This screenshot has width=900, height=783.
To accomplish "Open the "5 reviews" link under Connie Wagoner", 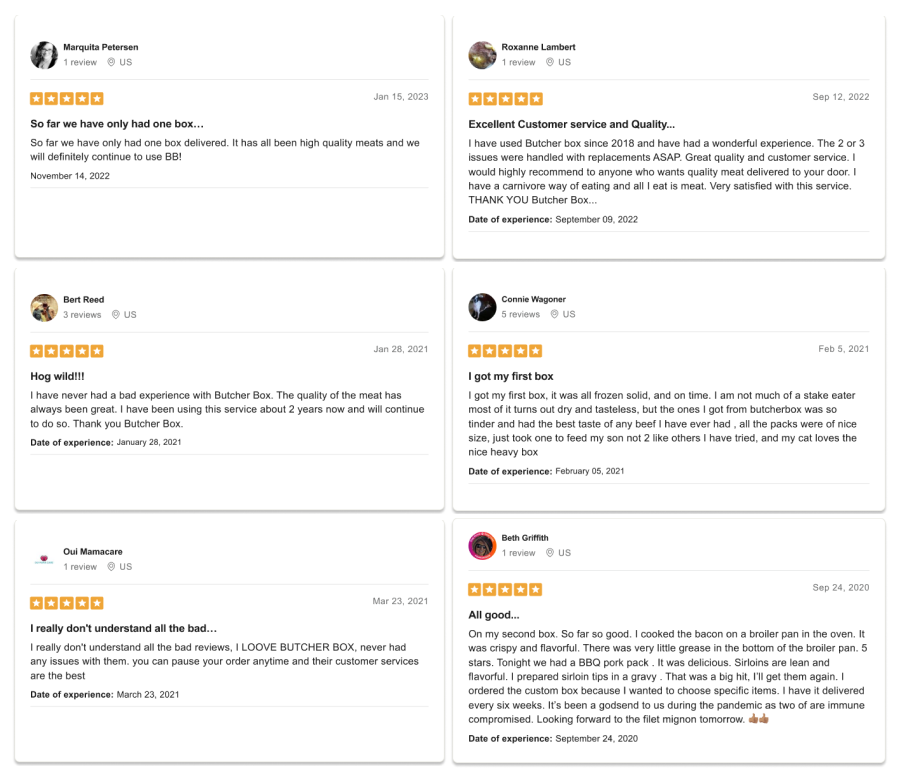I will point(520,314).
